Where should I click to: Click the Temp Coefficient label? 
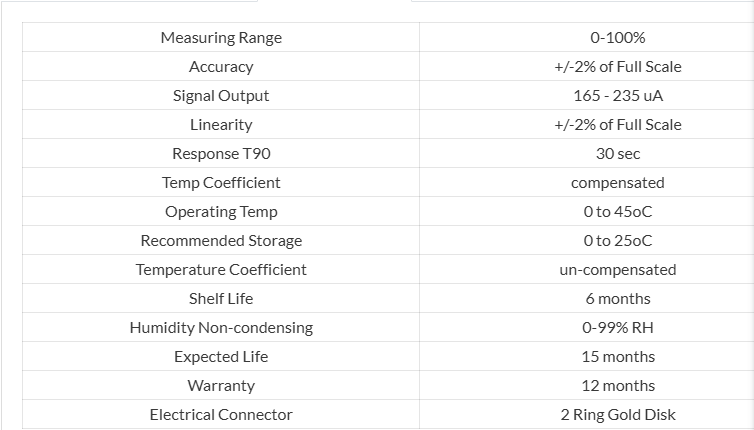[221, 182]
